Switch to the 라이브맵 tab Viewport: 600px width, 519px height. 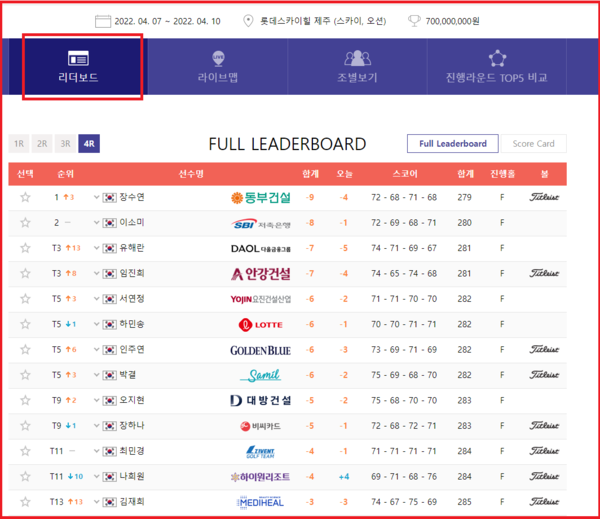point(218,67)
